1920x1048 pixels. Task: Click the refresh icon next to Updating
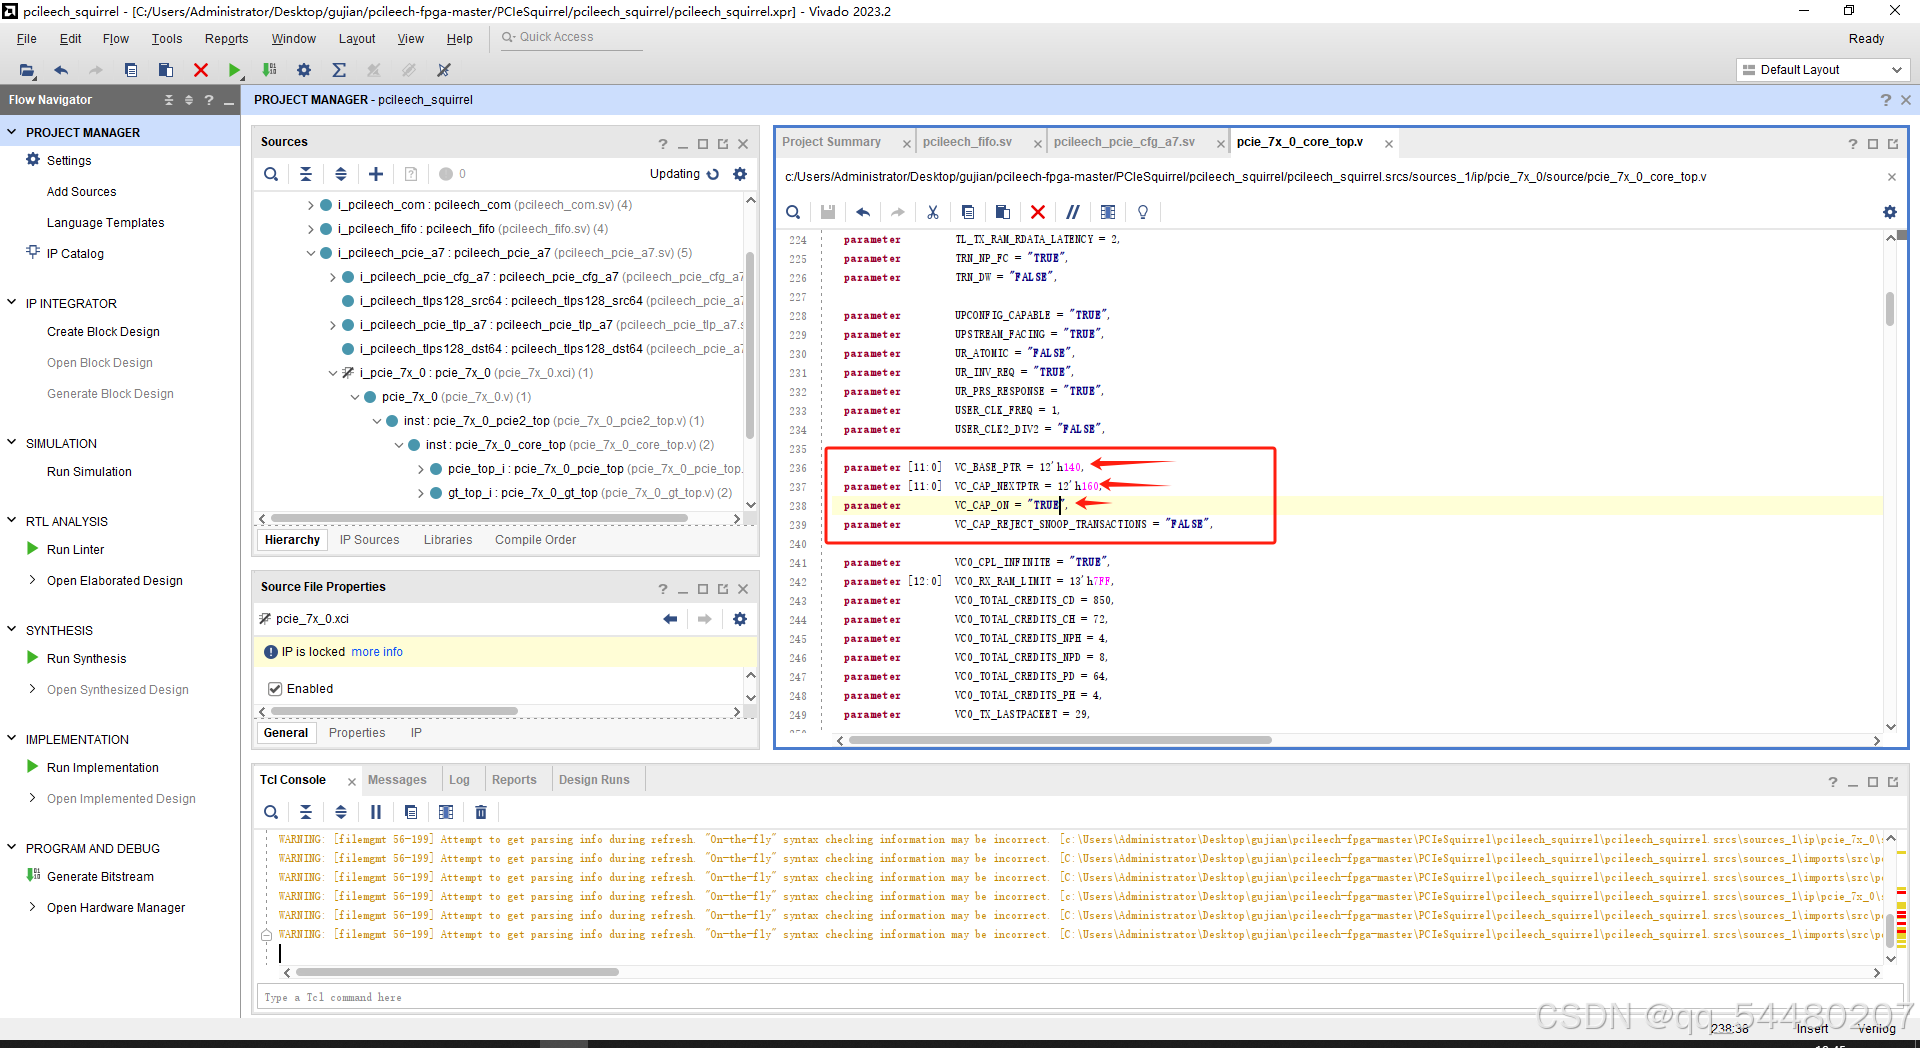713,174
